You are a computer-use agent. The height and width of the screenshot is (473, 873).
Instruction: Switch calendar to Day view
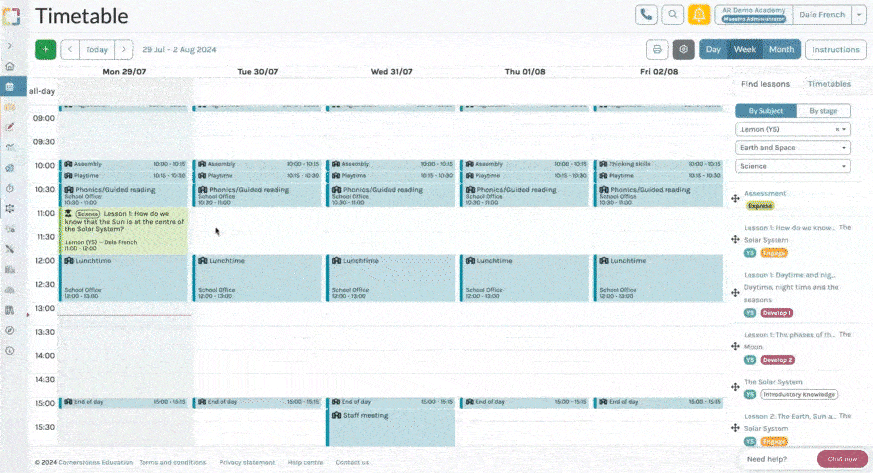click(713, 49)
